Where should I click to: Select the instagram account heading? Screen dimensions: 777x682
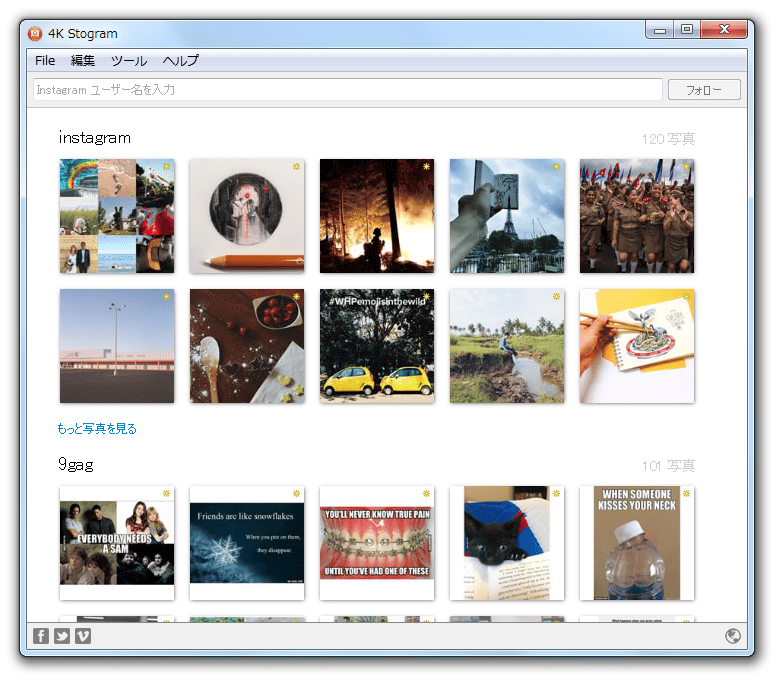point(95,138)
